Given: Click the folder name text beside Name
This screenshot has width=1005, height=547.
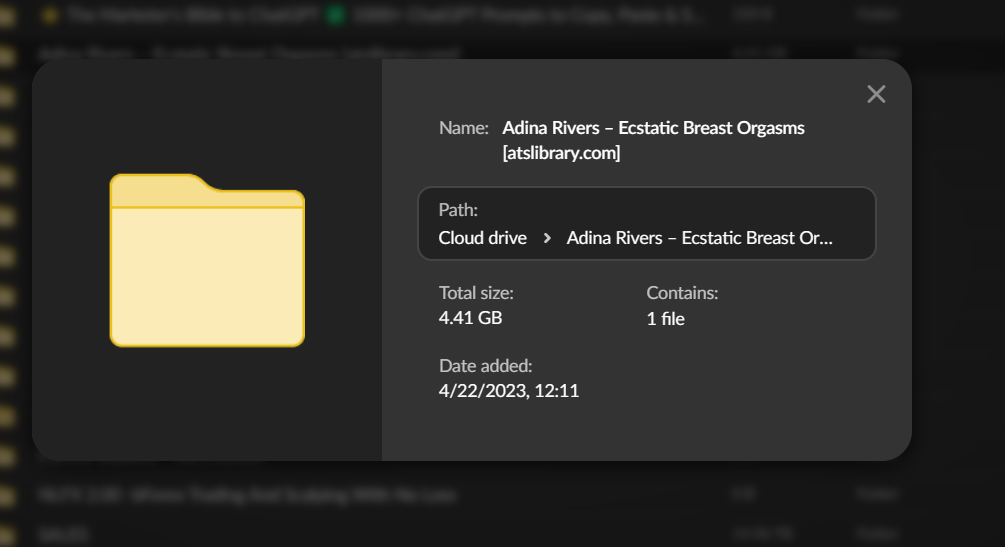Looking at the screenshot, I should point(653,128).
